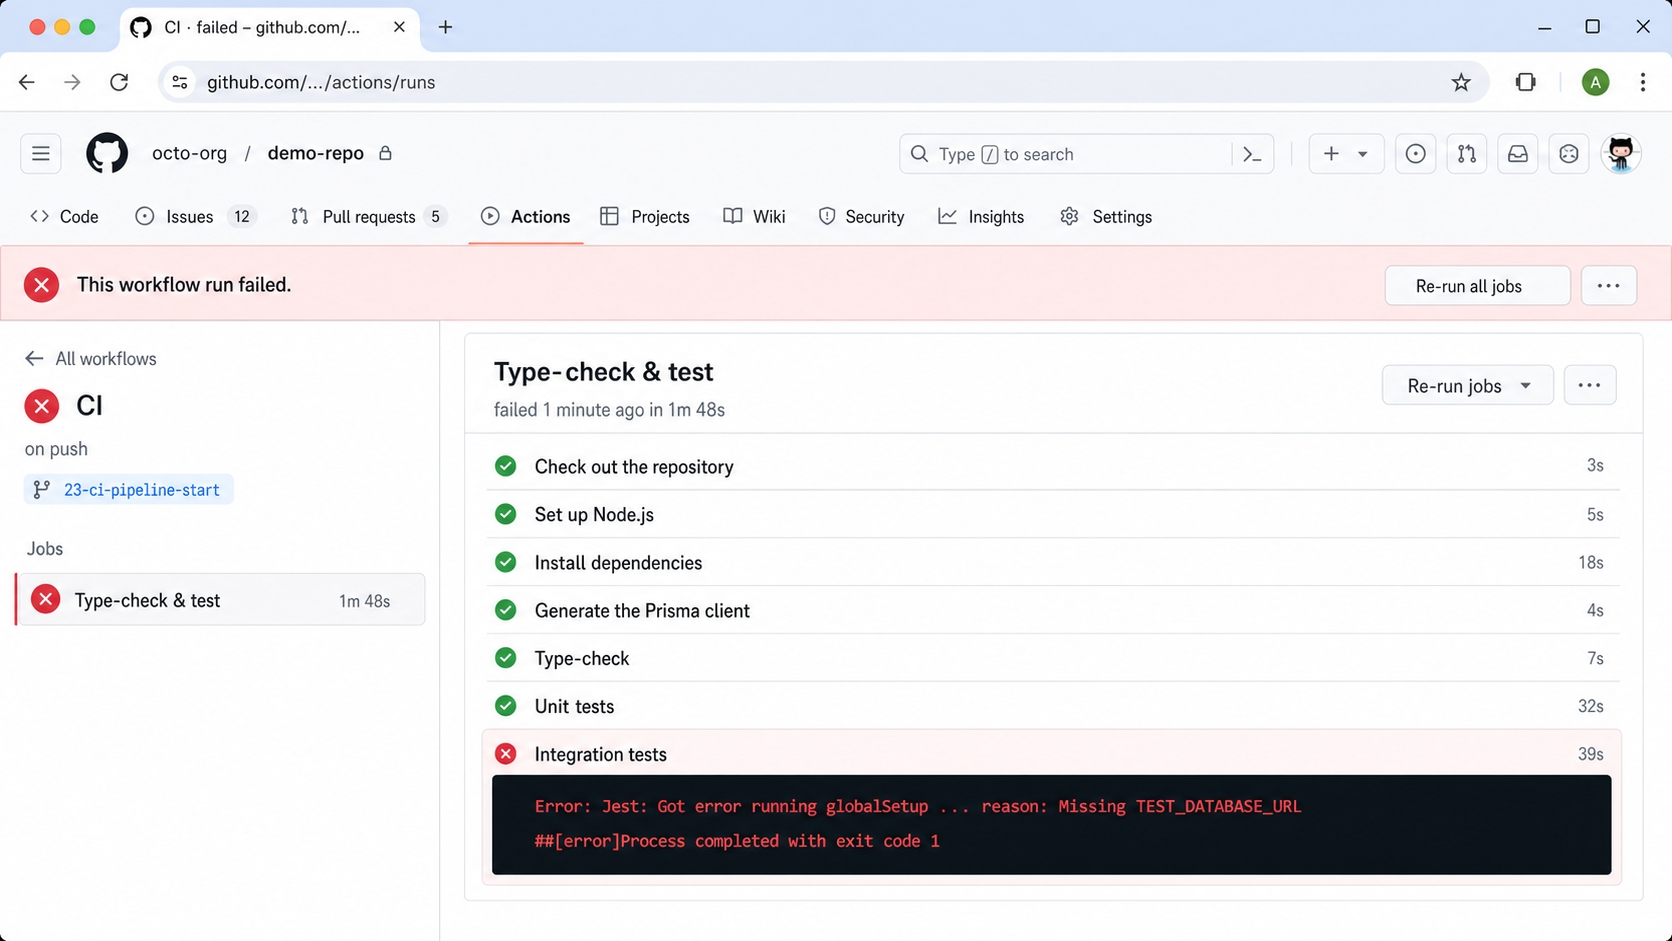Click the red failed icon beside CI title
This screenshot has width=1672, height=941.
click(42, 406)
